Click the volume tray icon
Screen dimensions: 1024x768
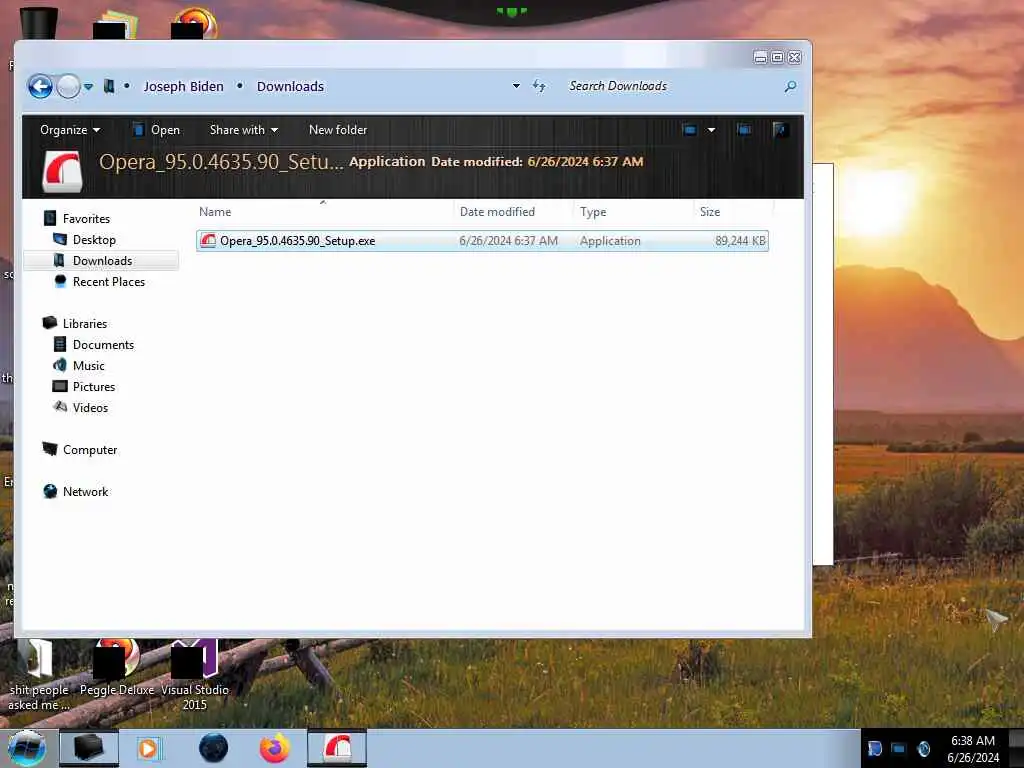(923, 748)
